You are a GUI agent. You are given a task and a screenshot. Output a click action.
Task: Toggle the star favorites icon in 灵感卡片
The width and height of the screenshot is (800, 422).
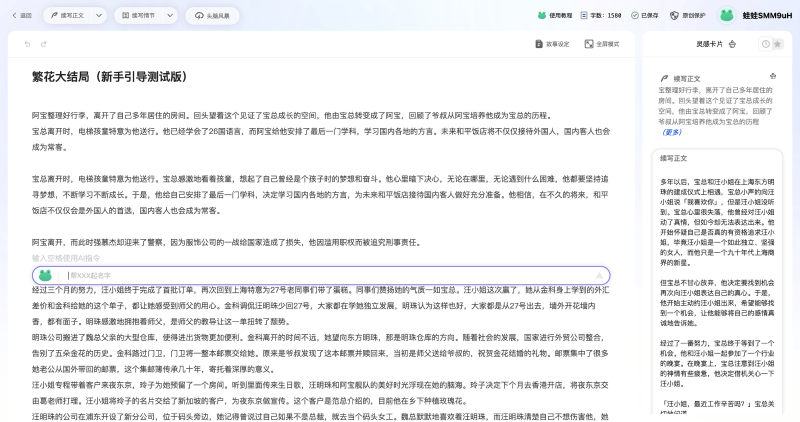[777, 44]
